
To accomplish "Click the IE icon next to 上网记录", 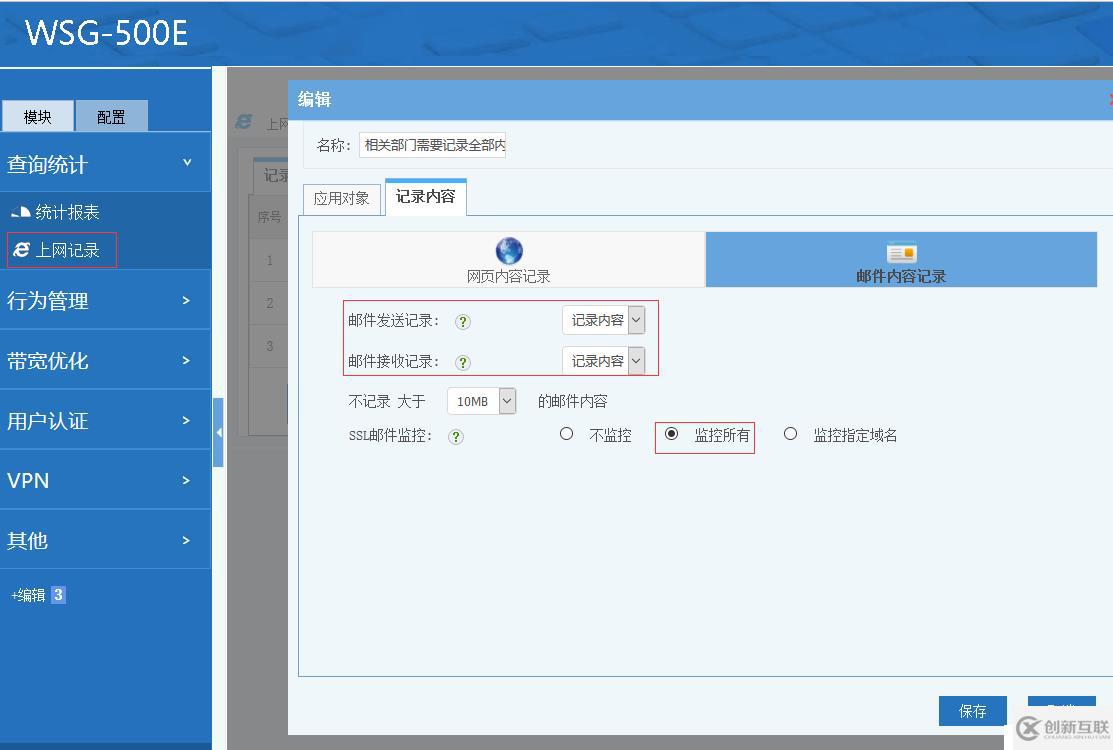I will point(21,250).
